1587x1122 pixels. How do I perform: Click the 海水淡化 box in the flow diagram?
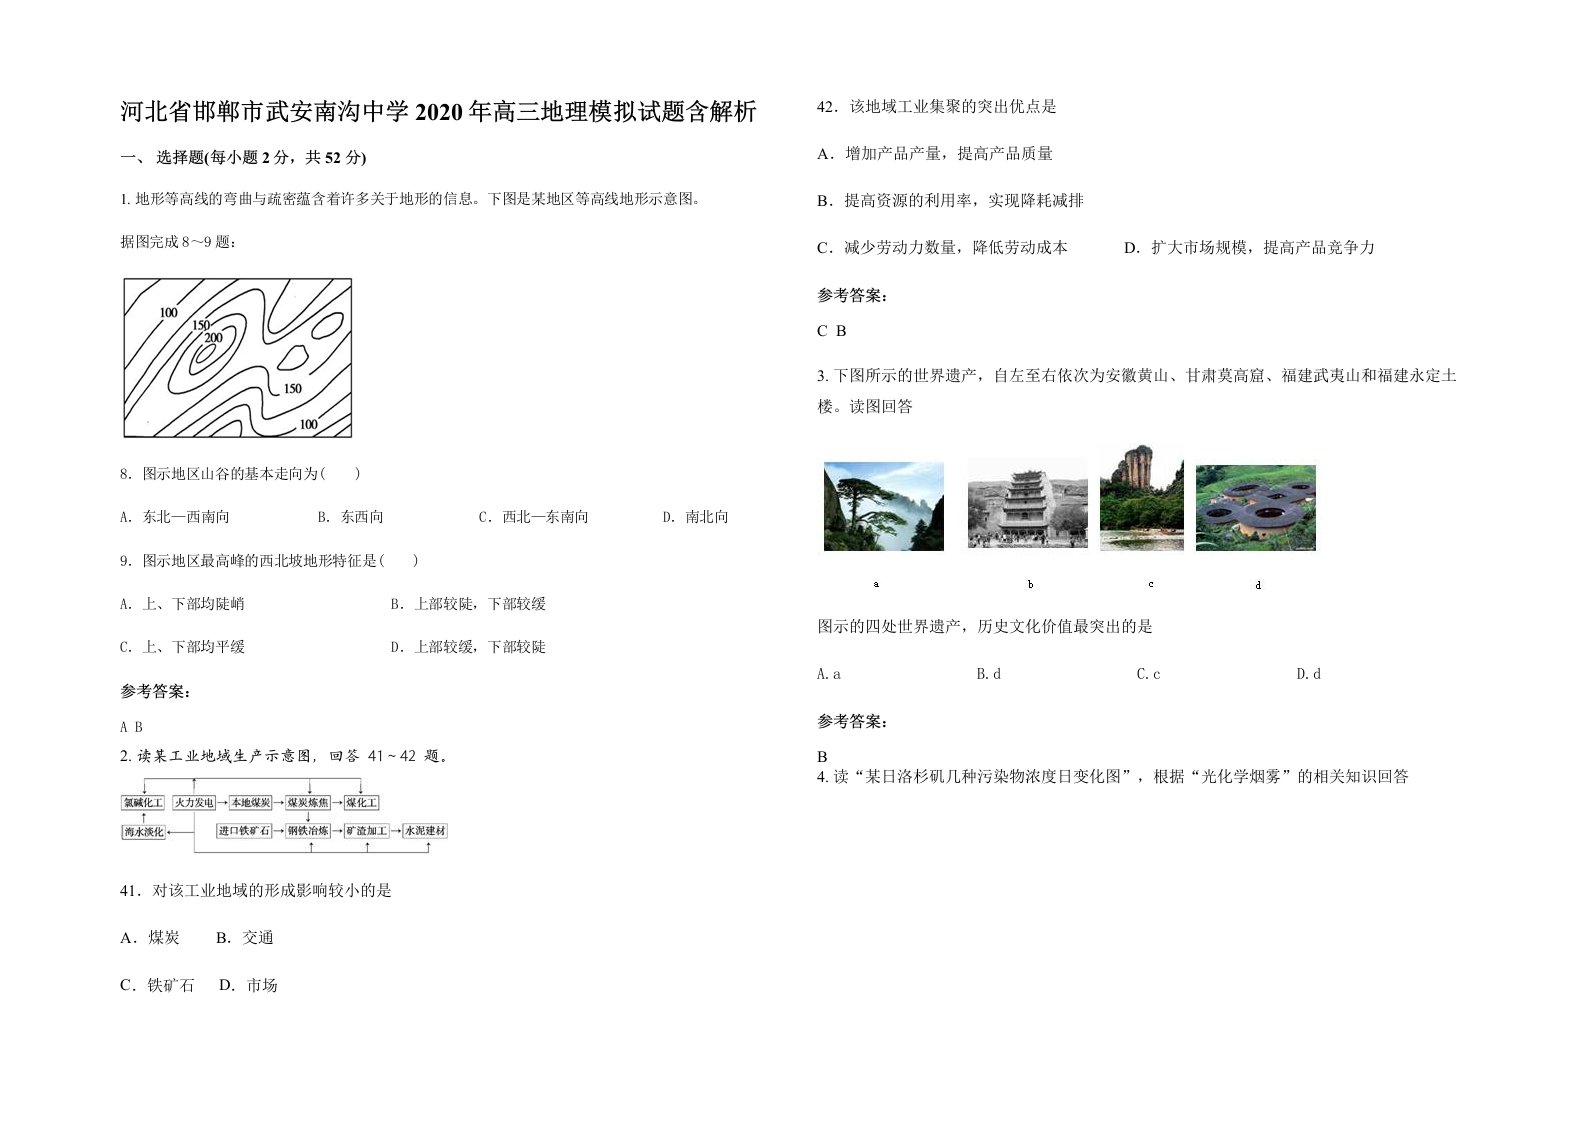[x=143, y=831]
